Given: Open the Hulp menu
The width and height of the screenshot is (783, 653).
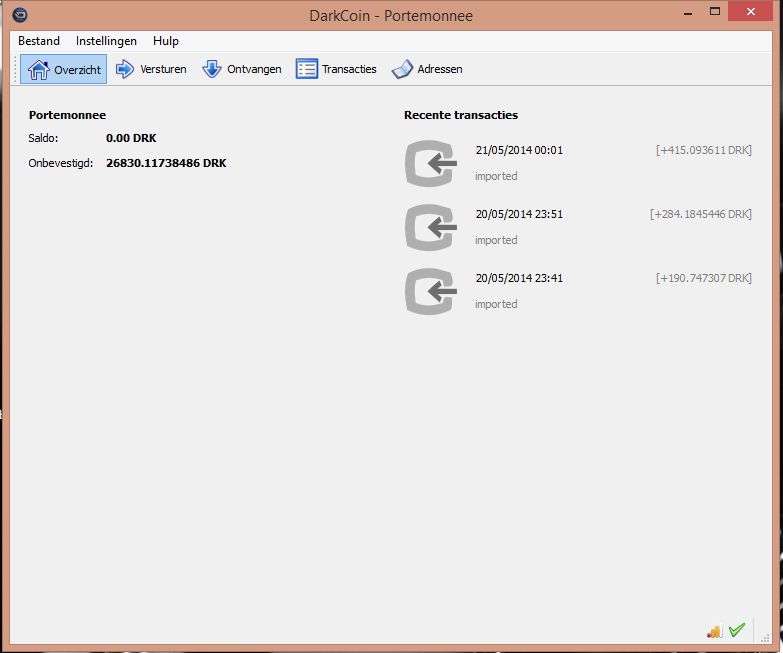Looking at the screenshot, I should (x=166, y=41).
